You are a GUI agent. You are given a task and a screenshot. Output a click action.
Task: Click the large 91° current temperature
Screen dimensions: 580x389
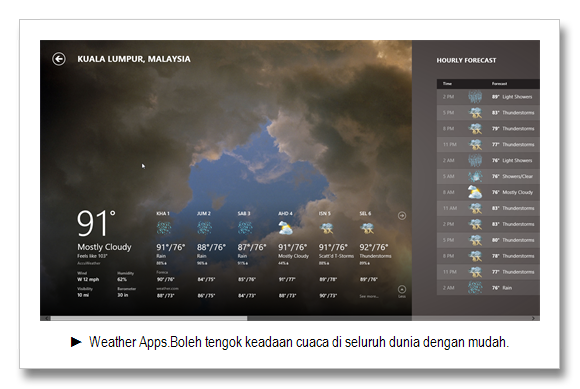96,223
